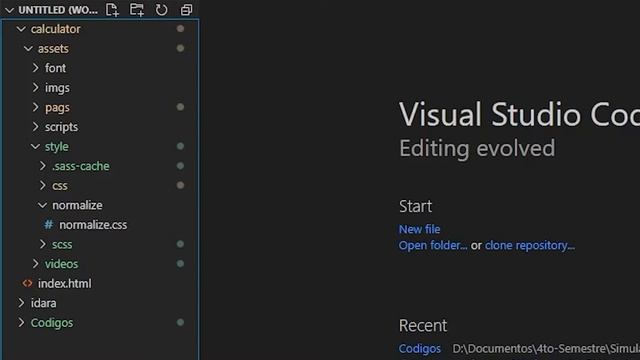Viewport: 640px width, 360px height.
Task: Select the .sass-cache folder label
Action: pyautogui.click(x=81, y=166)
